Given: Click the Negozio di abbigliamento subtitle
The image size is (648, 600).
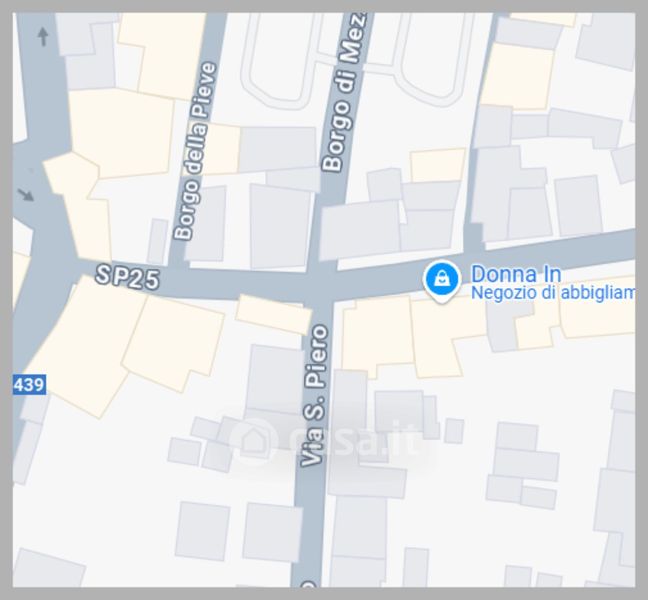Looking at the screenshot, I should (x=553, y=293).
